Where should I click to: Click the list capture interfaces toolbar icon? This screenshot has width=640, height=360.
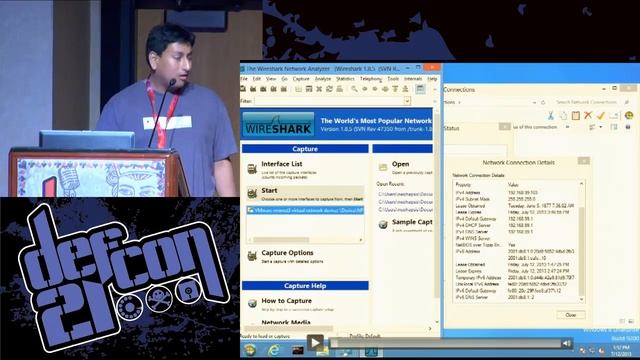pyautogui.click(x=243, y=89)
